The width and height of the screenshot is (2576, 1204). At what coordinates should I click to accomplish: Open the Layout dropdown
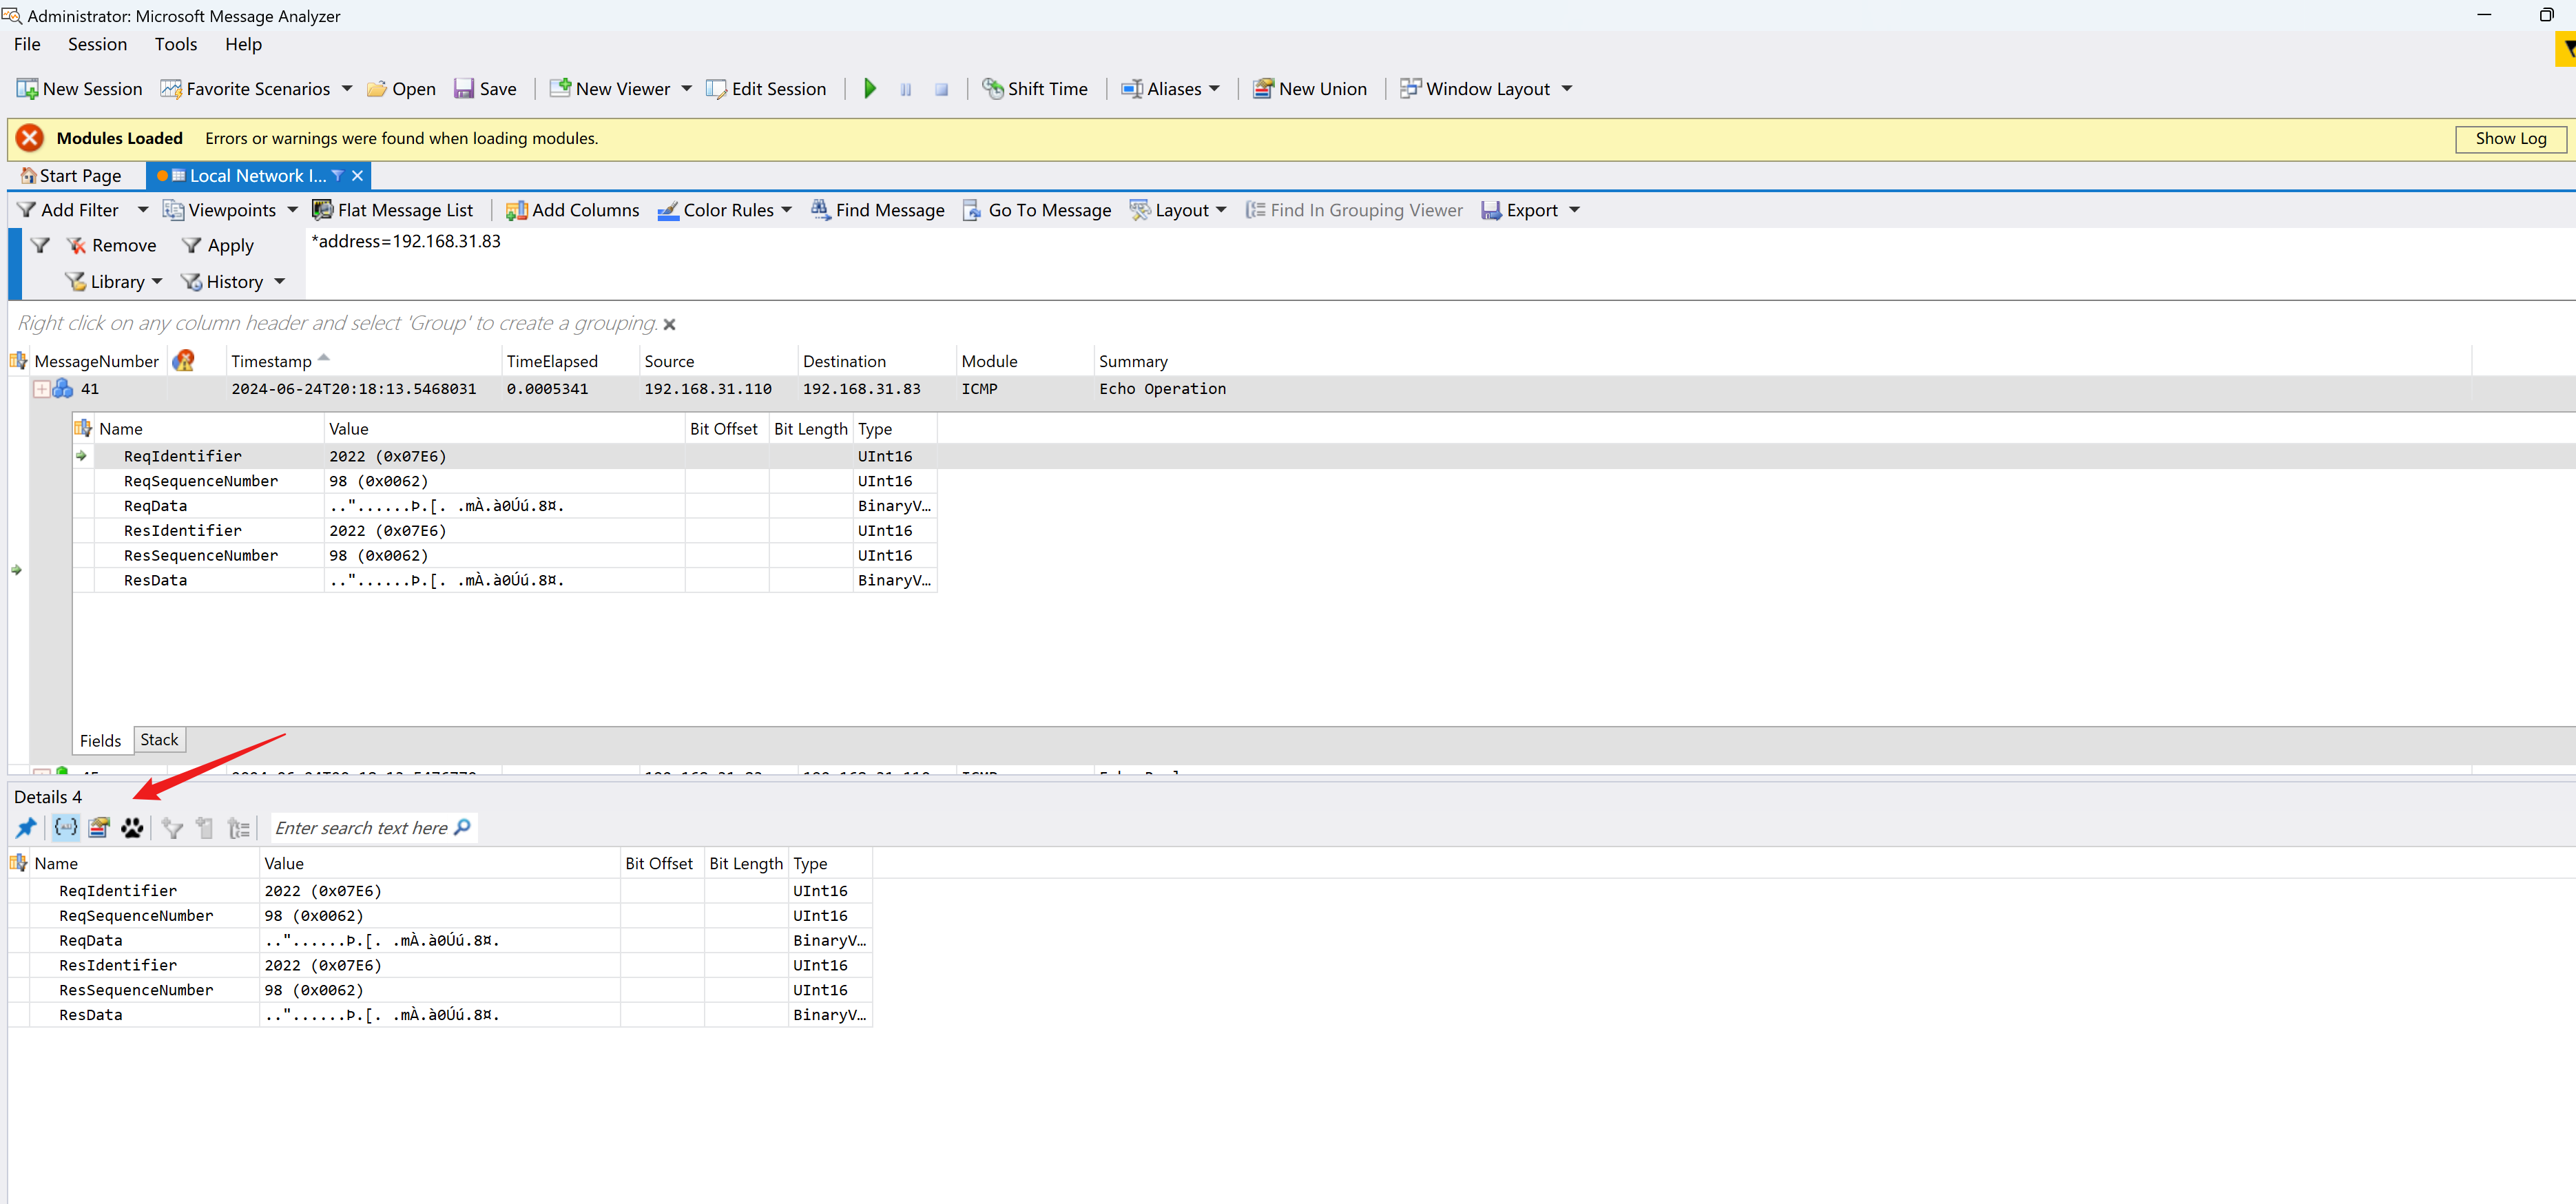[x=1178, y=210]
